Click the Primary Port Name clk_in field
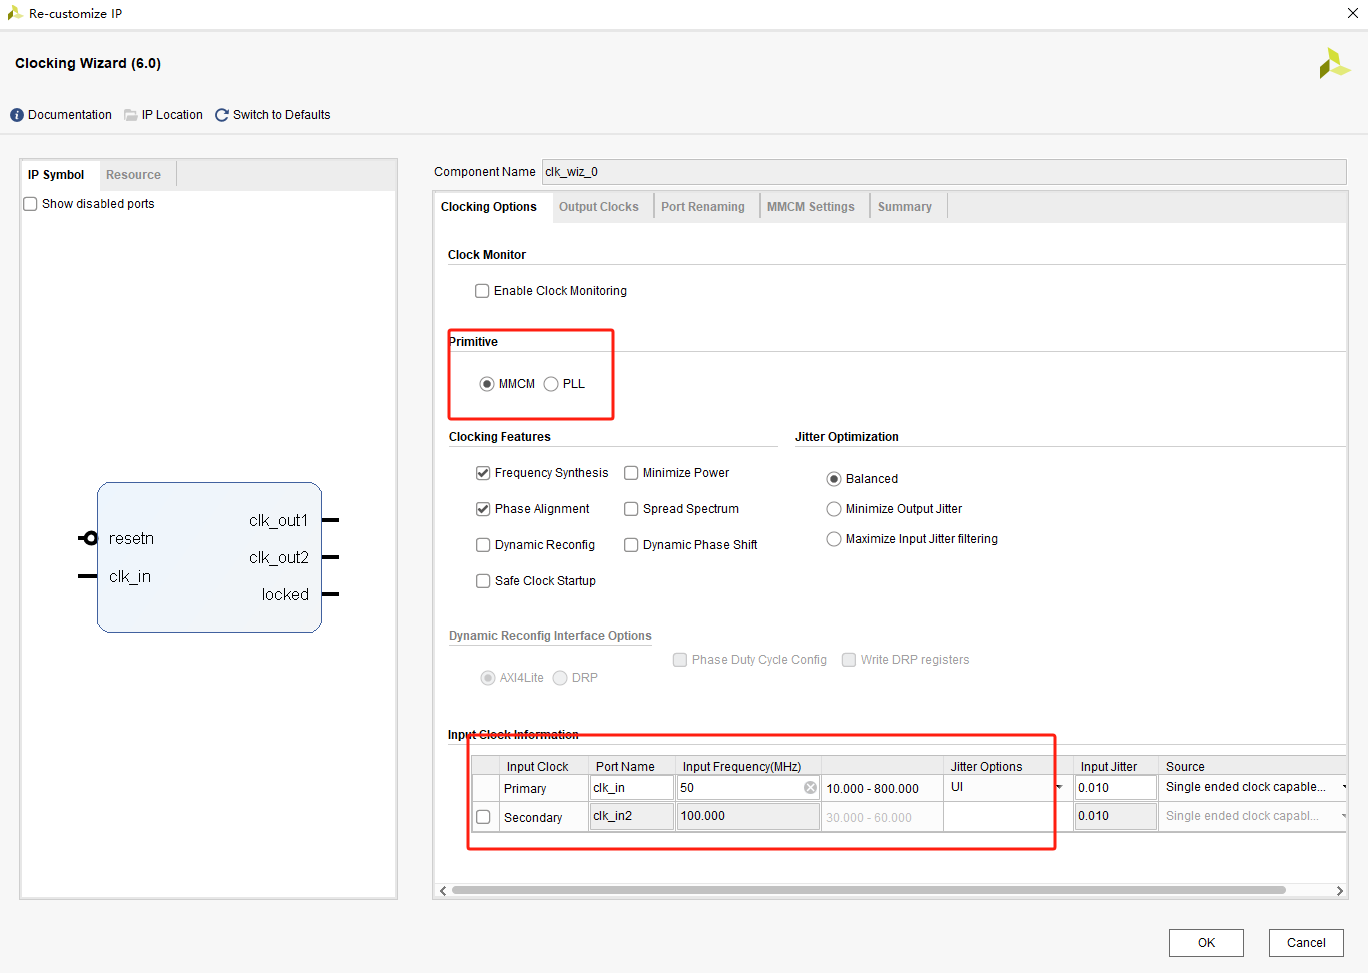This screenshot has height=973, width=1368. [x=632, y=788]
